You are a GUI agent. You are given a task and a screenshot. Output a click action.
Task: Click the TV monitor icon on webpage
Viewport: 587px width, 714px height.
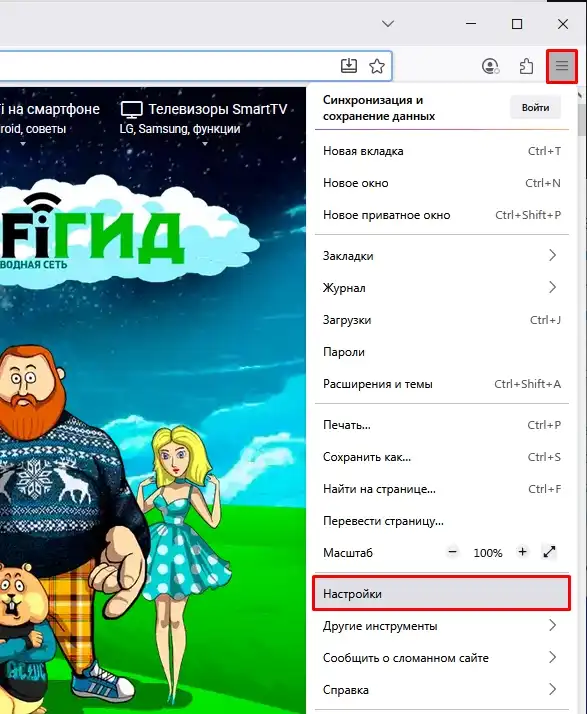(132, 110)
